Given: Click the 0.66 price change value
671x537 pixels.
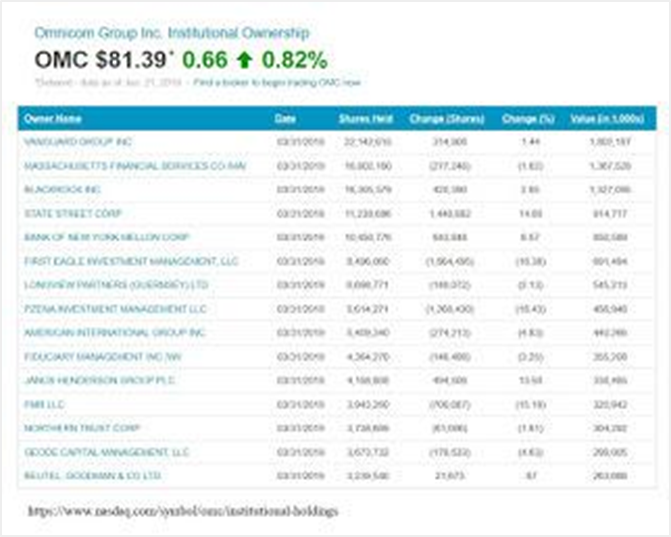Looking at the screenshot, I should [x=205, y=60].
